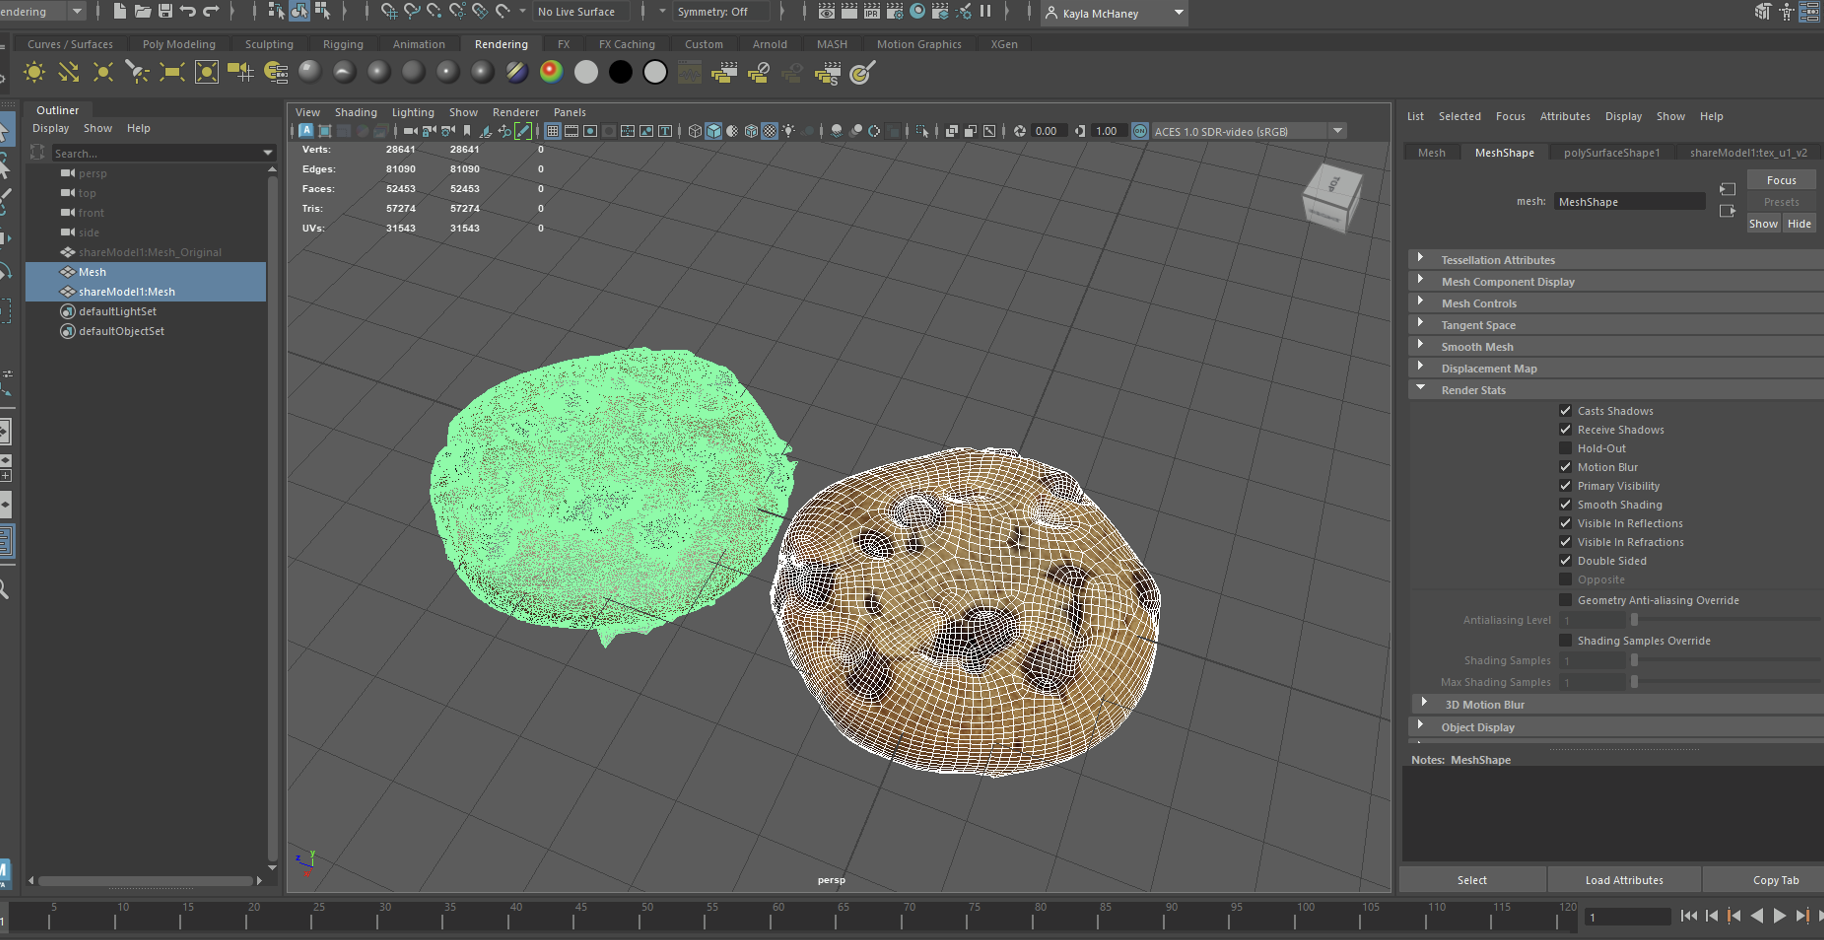Disable Primary Visibility
The image size is (1824, 940).
tap(1566, 486)
